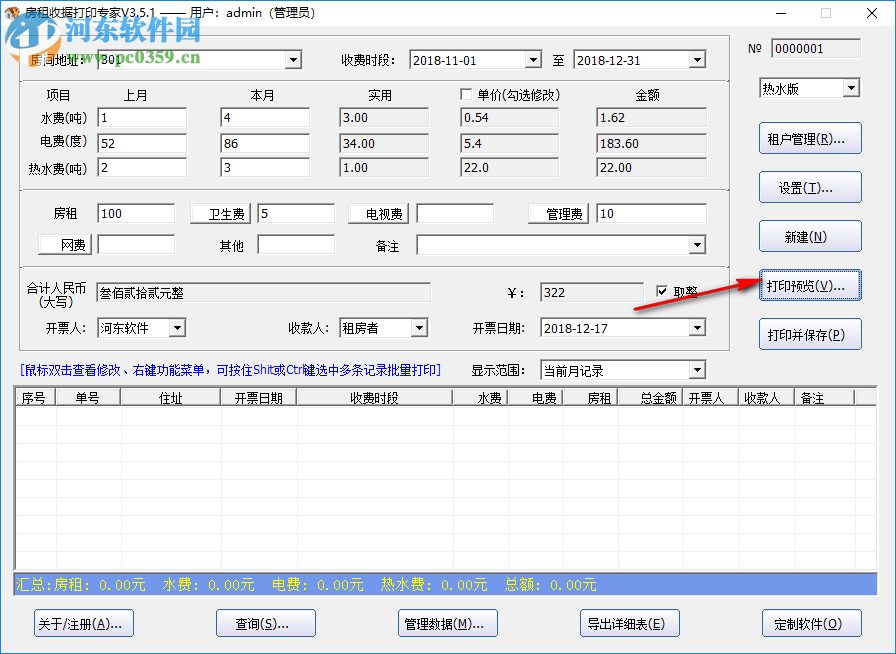Open the 设置(T) settings dialog
The image size is (896, 654).
pyautogui.click(x=809, y=187)
